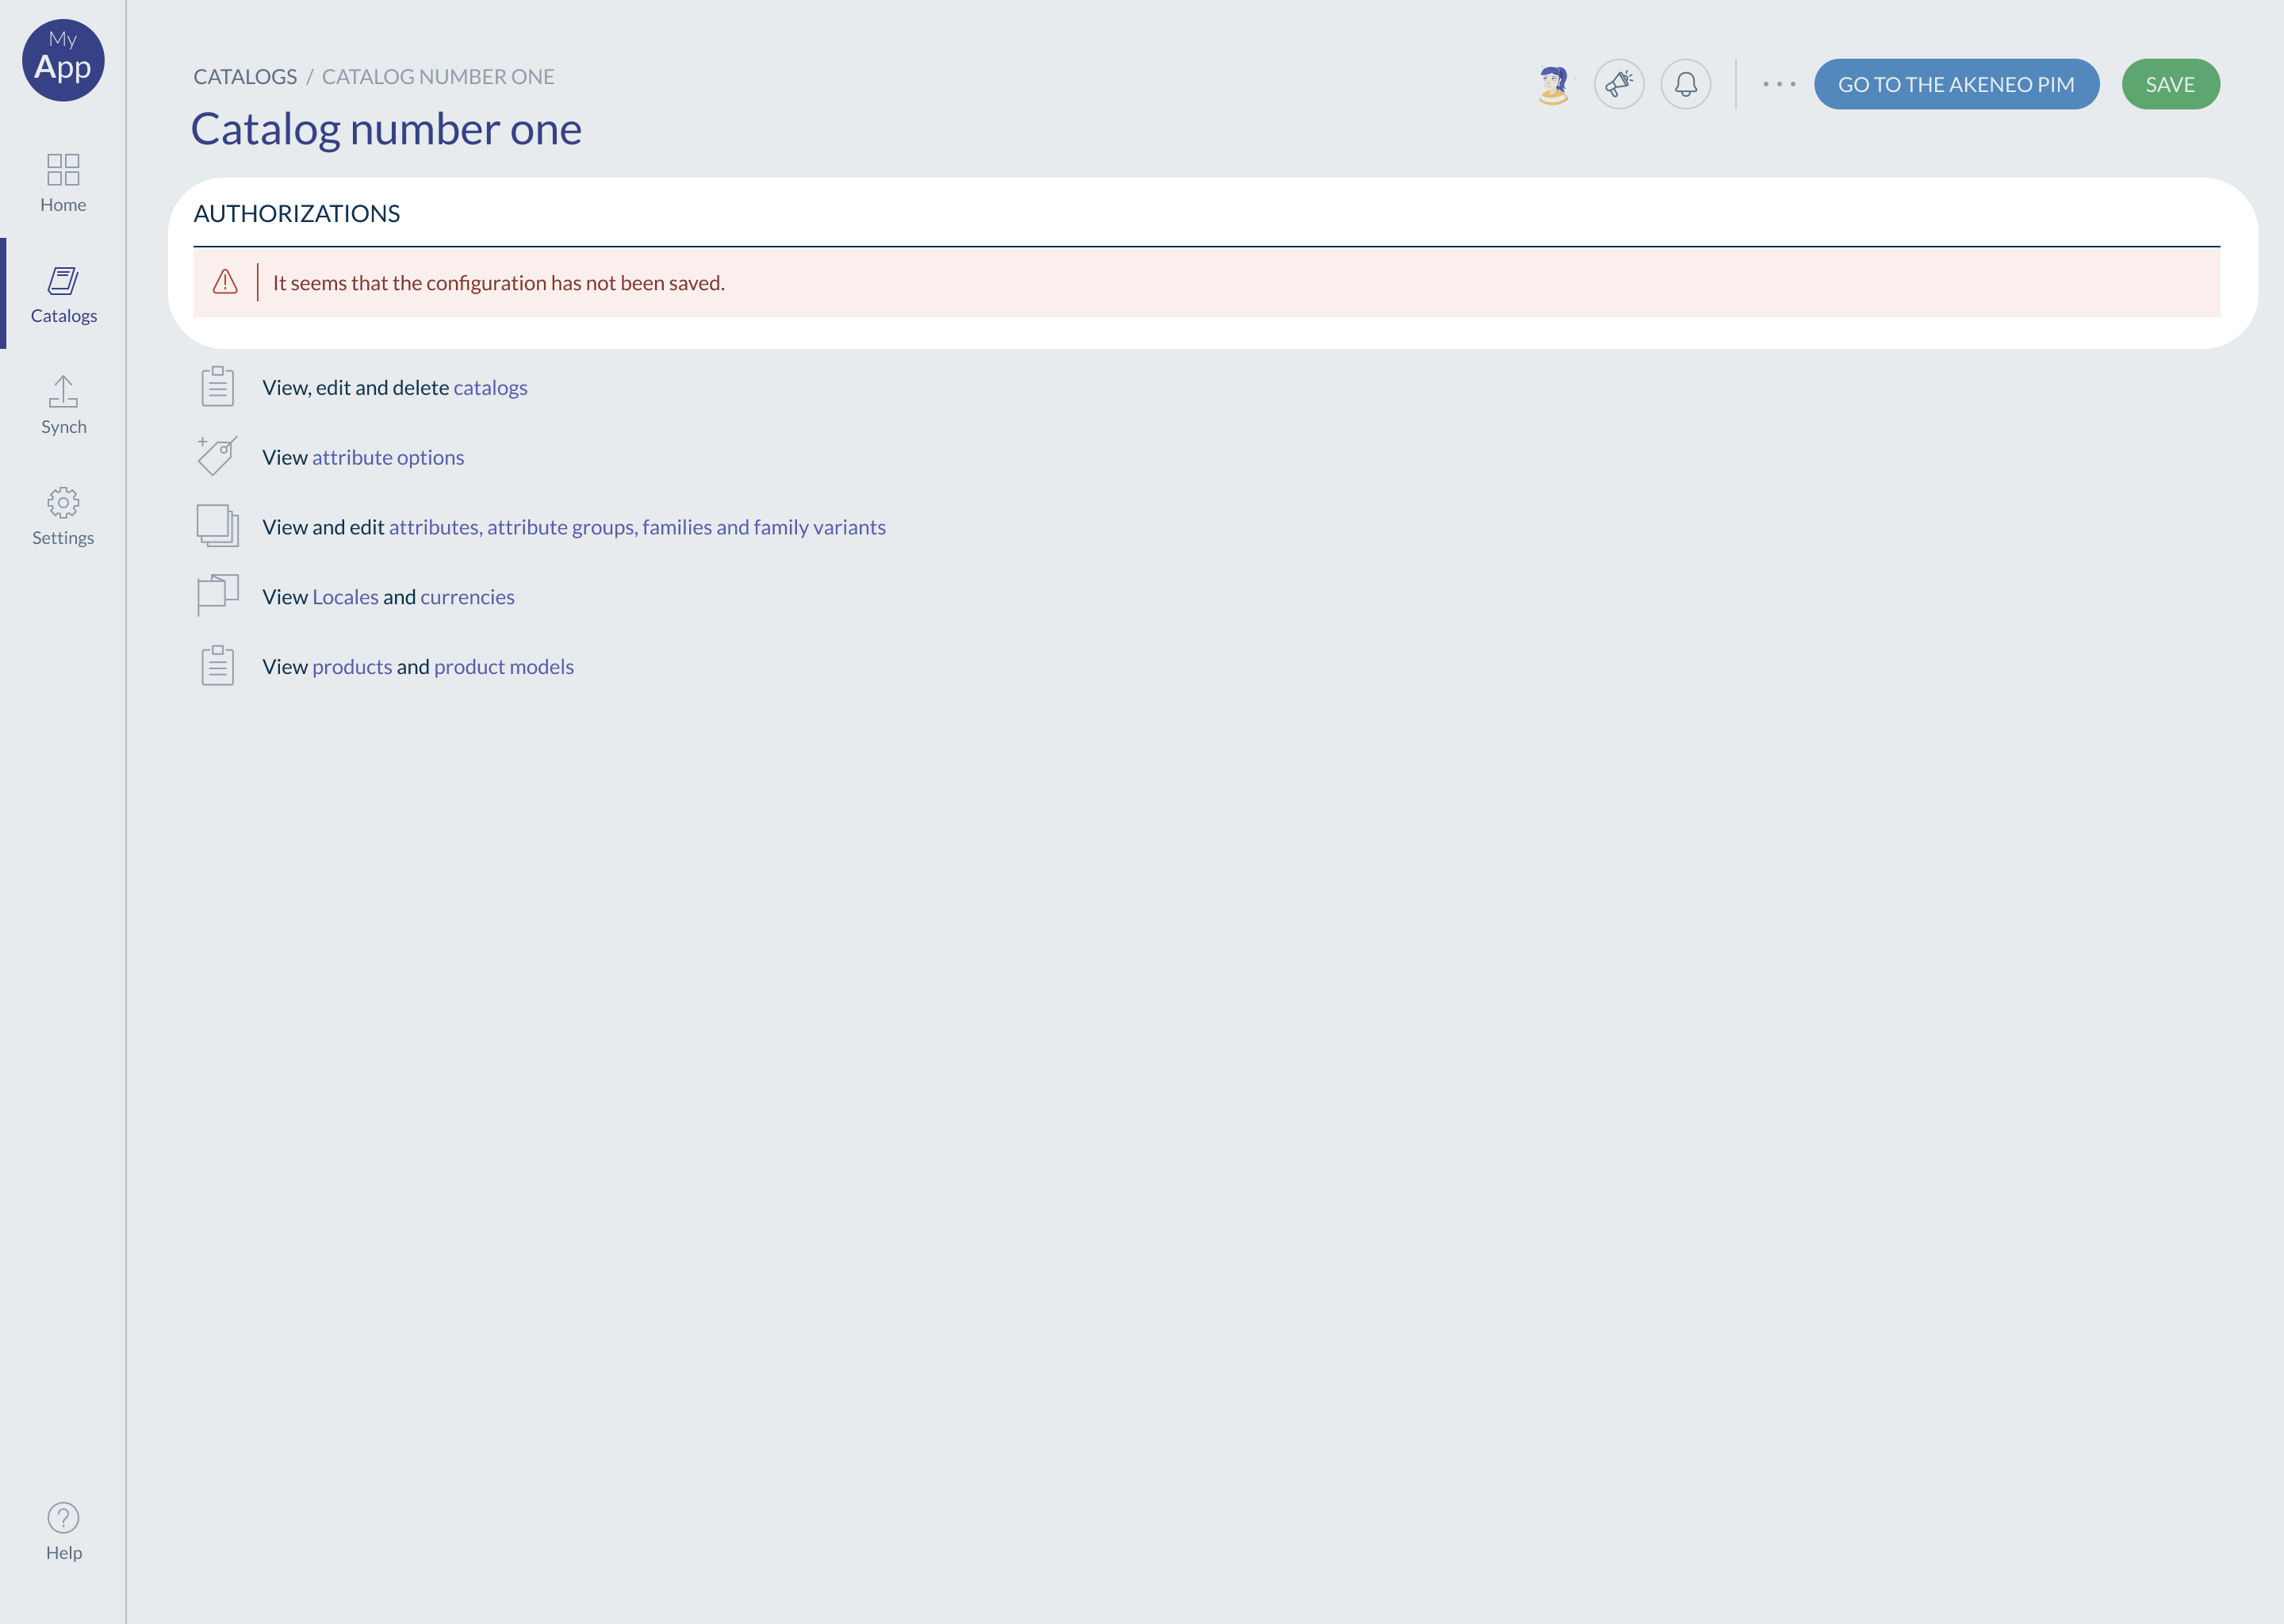Image resolution: width=2284 pixels, height=1624 pixels.
Task: Click CATALOG NUMBER ONE breadcrumb item
Action: pos(439,75)
